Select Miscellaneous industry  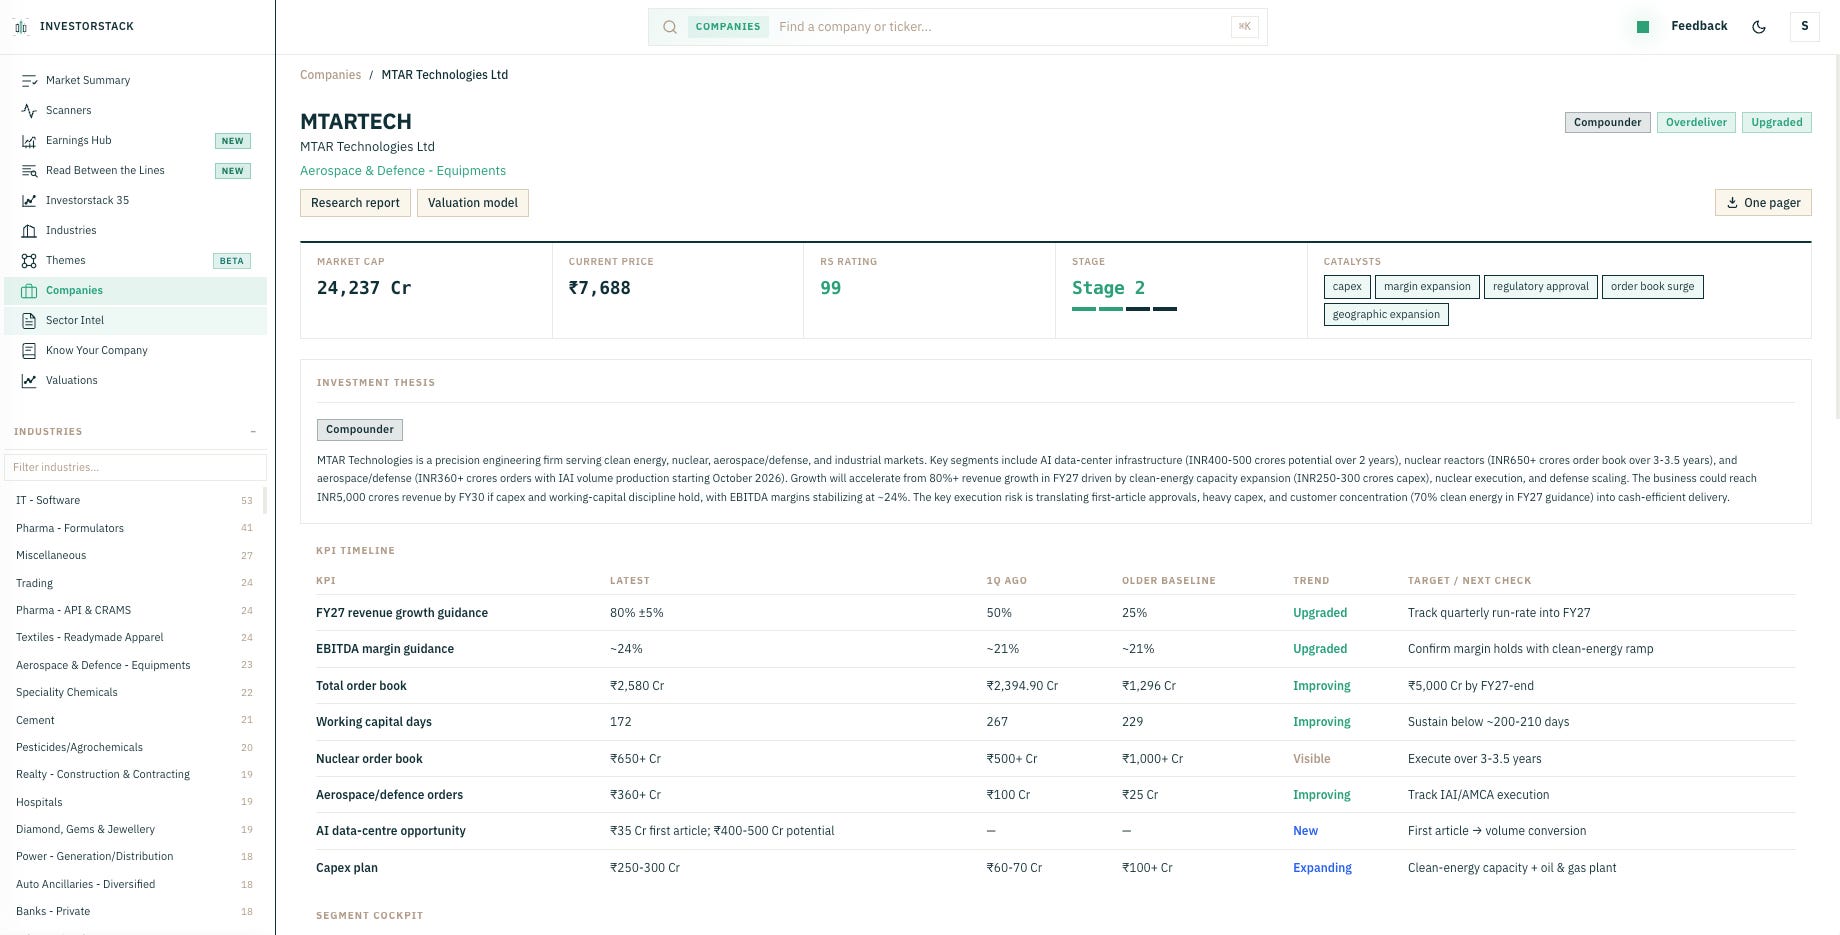tap(134, 555)
